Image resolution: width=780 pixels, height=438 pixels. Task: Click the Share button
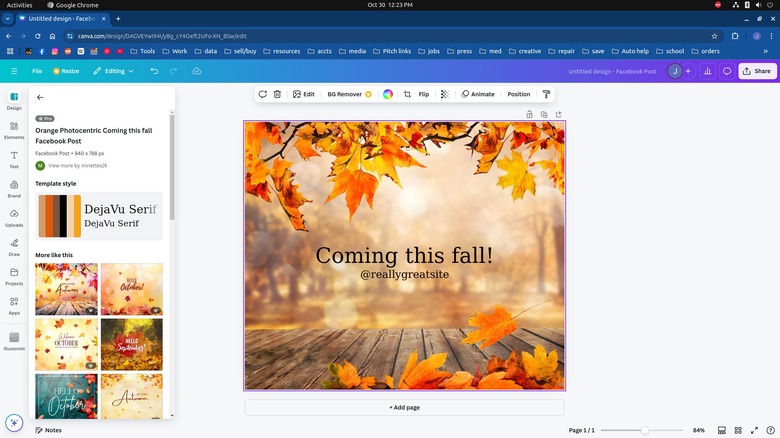(x=756, y=71)
